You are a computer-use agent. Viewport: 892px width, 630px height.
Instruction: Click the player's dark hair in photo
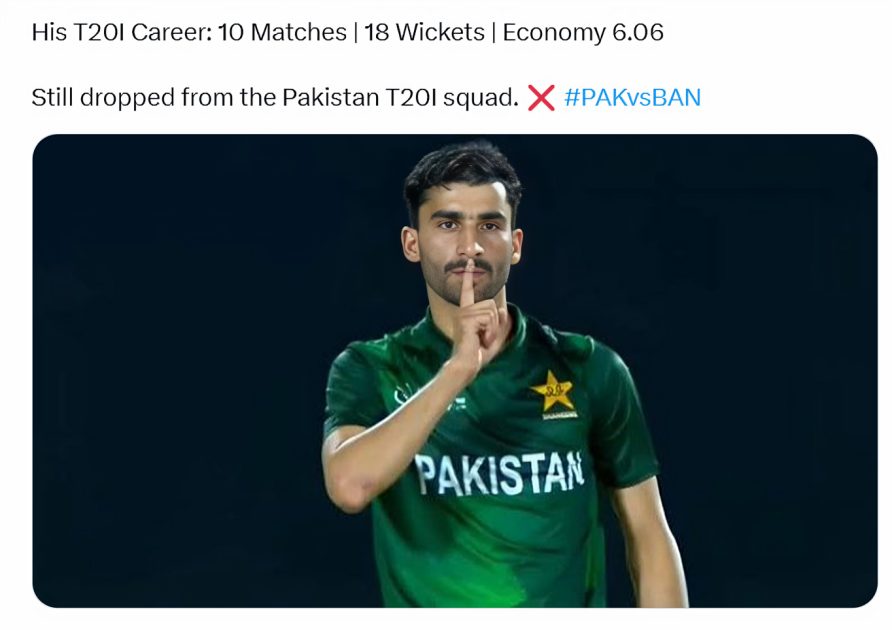coord(462,174)
